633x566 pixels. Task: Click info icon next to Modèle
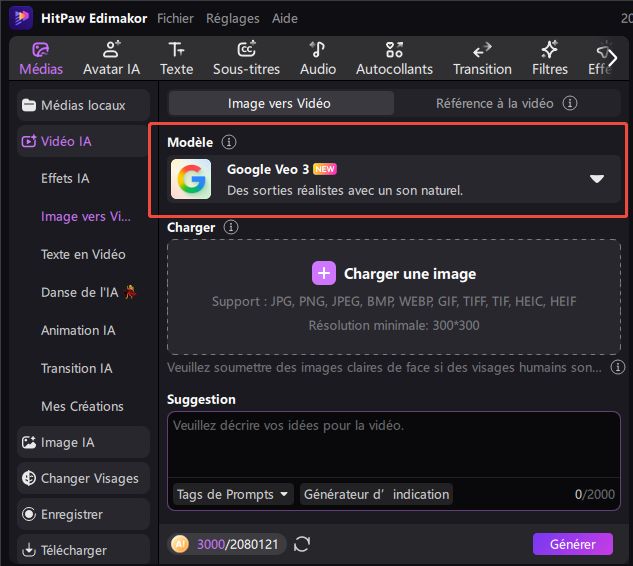tap(229, 142)
